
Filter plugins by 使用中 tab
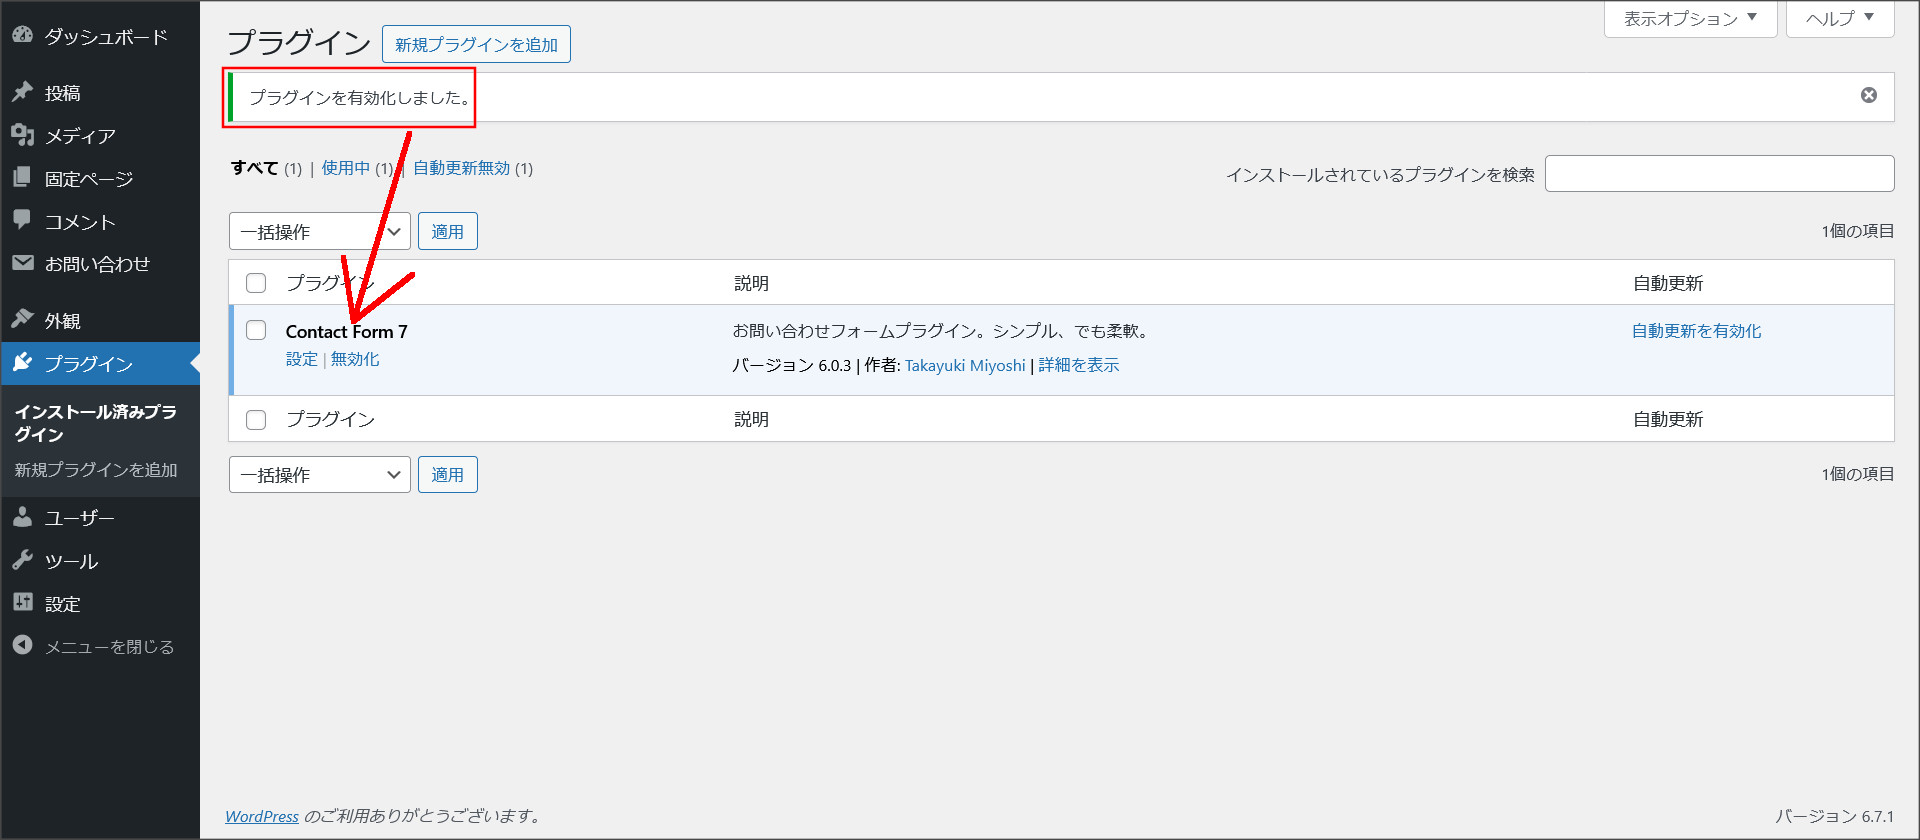(345, 168)
